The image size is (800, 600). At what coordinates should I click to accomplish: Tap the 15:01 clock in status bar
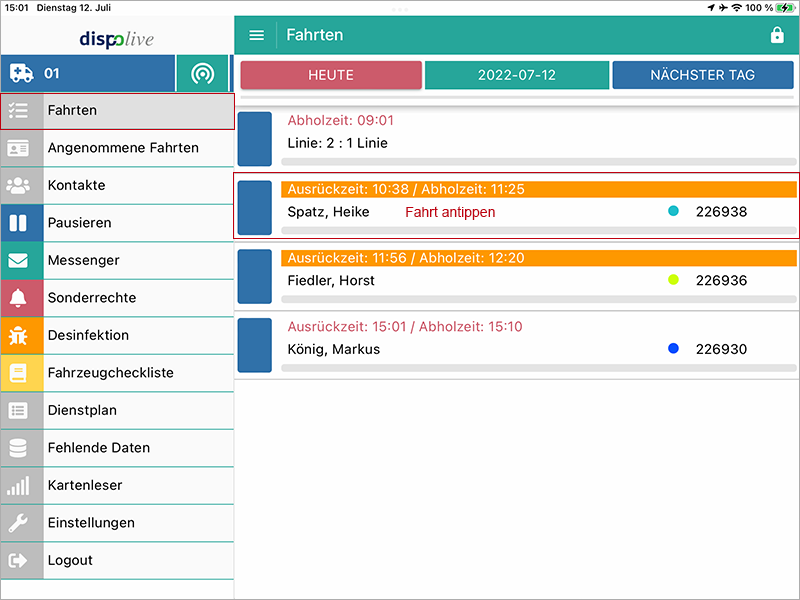(16, 8)
